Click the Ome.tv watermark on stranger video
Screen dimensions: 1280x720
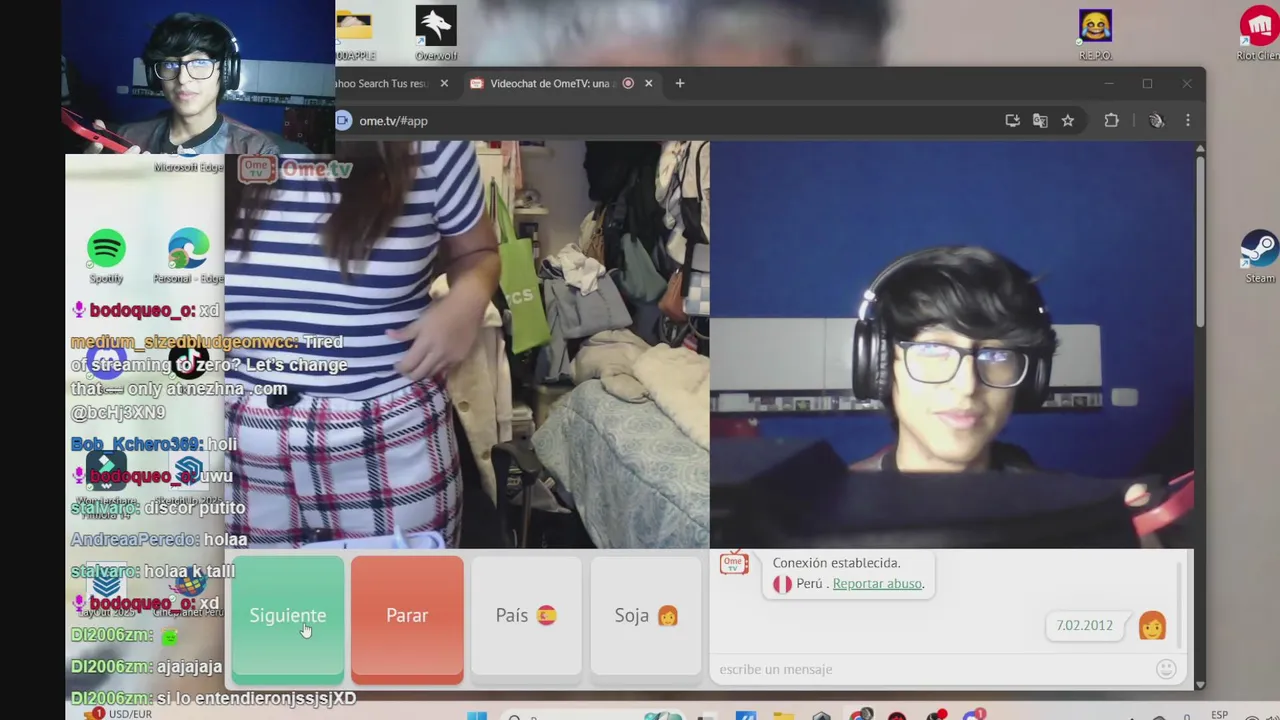tap(295, 169)
